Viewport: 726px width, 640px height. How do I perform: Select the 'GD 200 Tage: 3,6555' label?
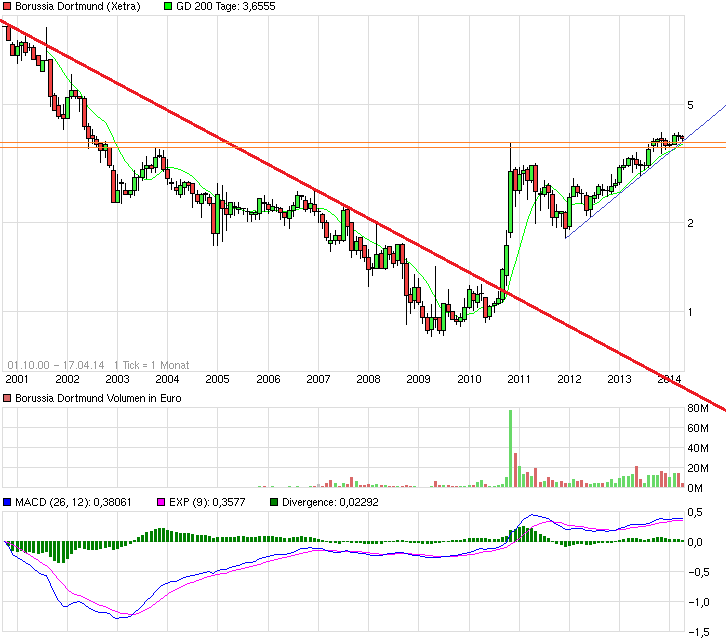[x=225, y=6]
